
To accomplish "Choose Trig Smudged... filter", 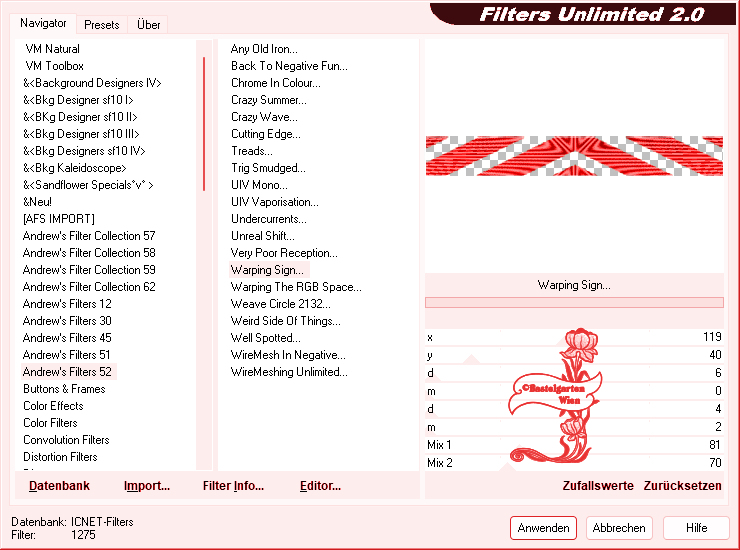I will point(268,168).
